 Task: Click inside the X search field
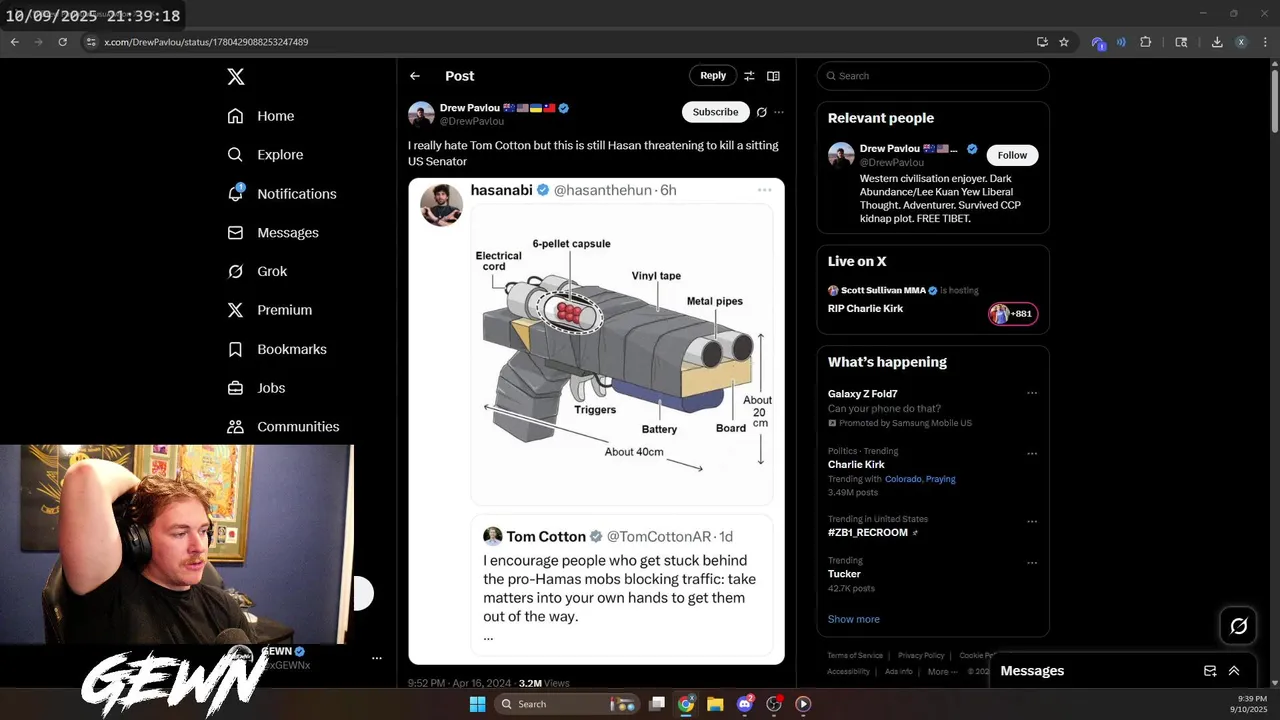933,76
